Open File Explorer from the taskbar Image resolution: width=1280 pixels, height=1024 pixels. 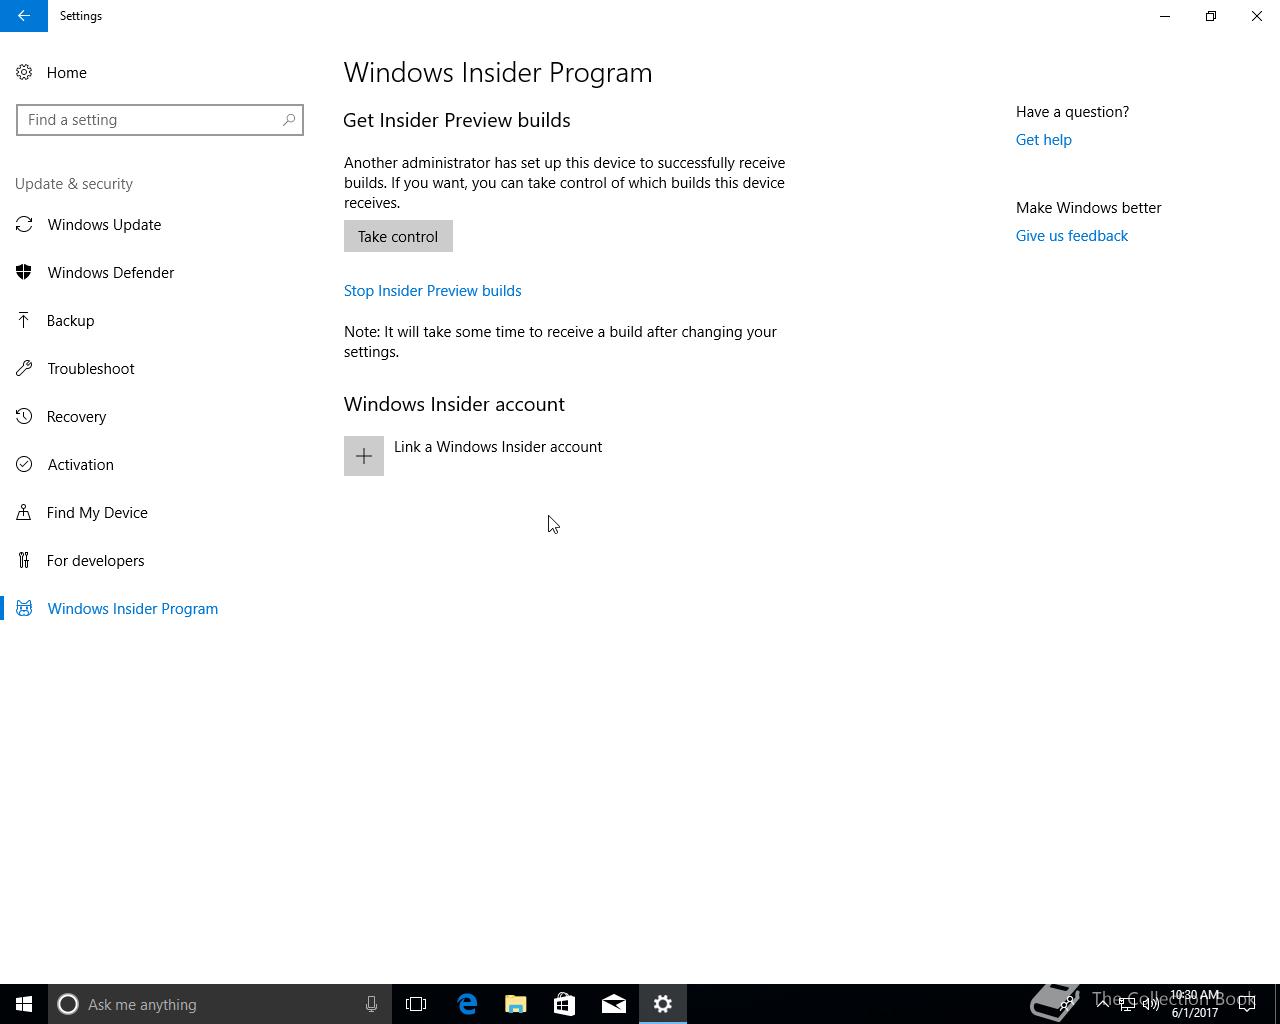coord(516,1004)
